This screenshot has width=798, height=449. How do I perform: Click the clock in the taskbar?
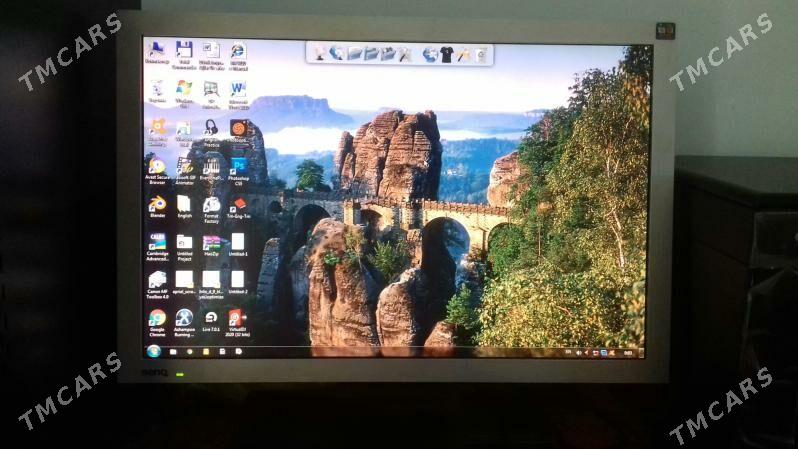point(630,352)
